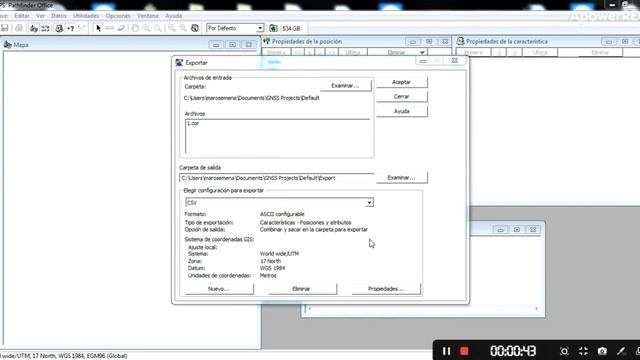
Task: Click Eliminar in característica properties panel
Action: tap(600, 53)
